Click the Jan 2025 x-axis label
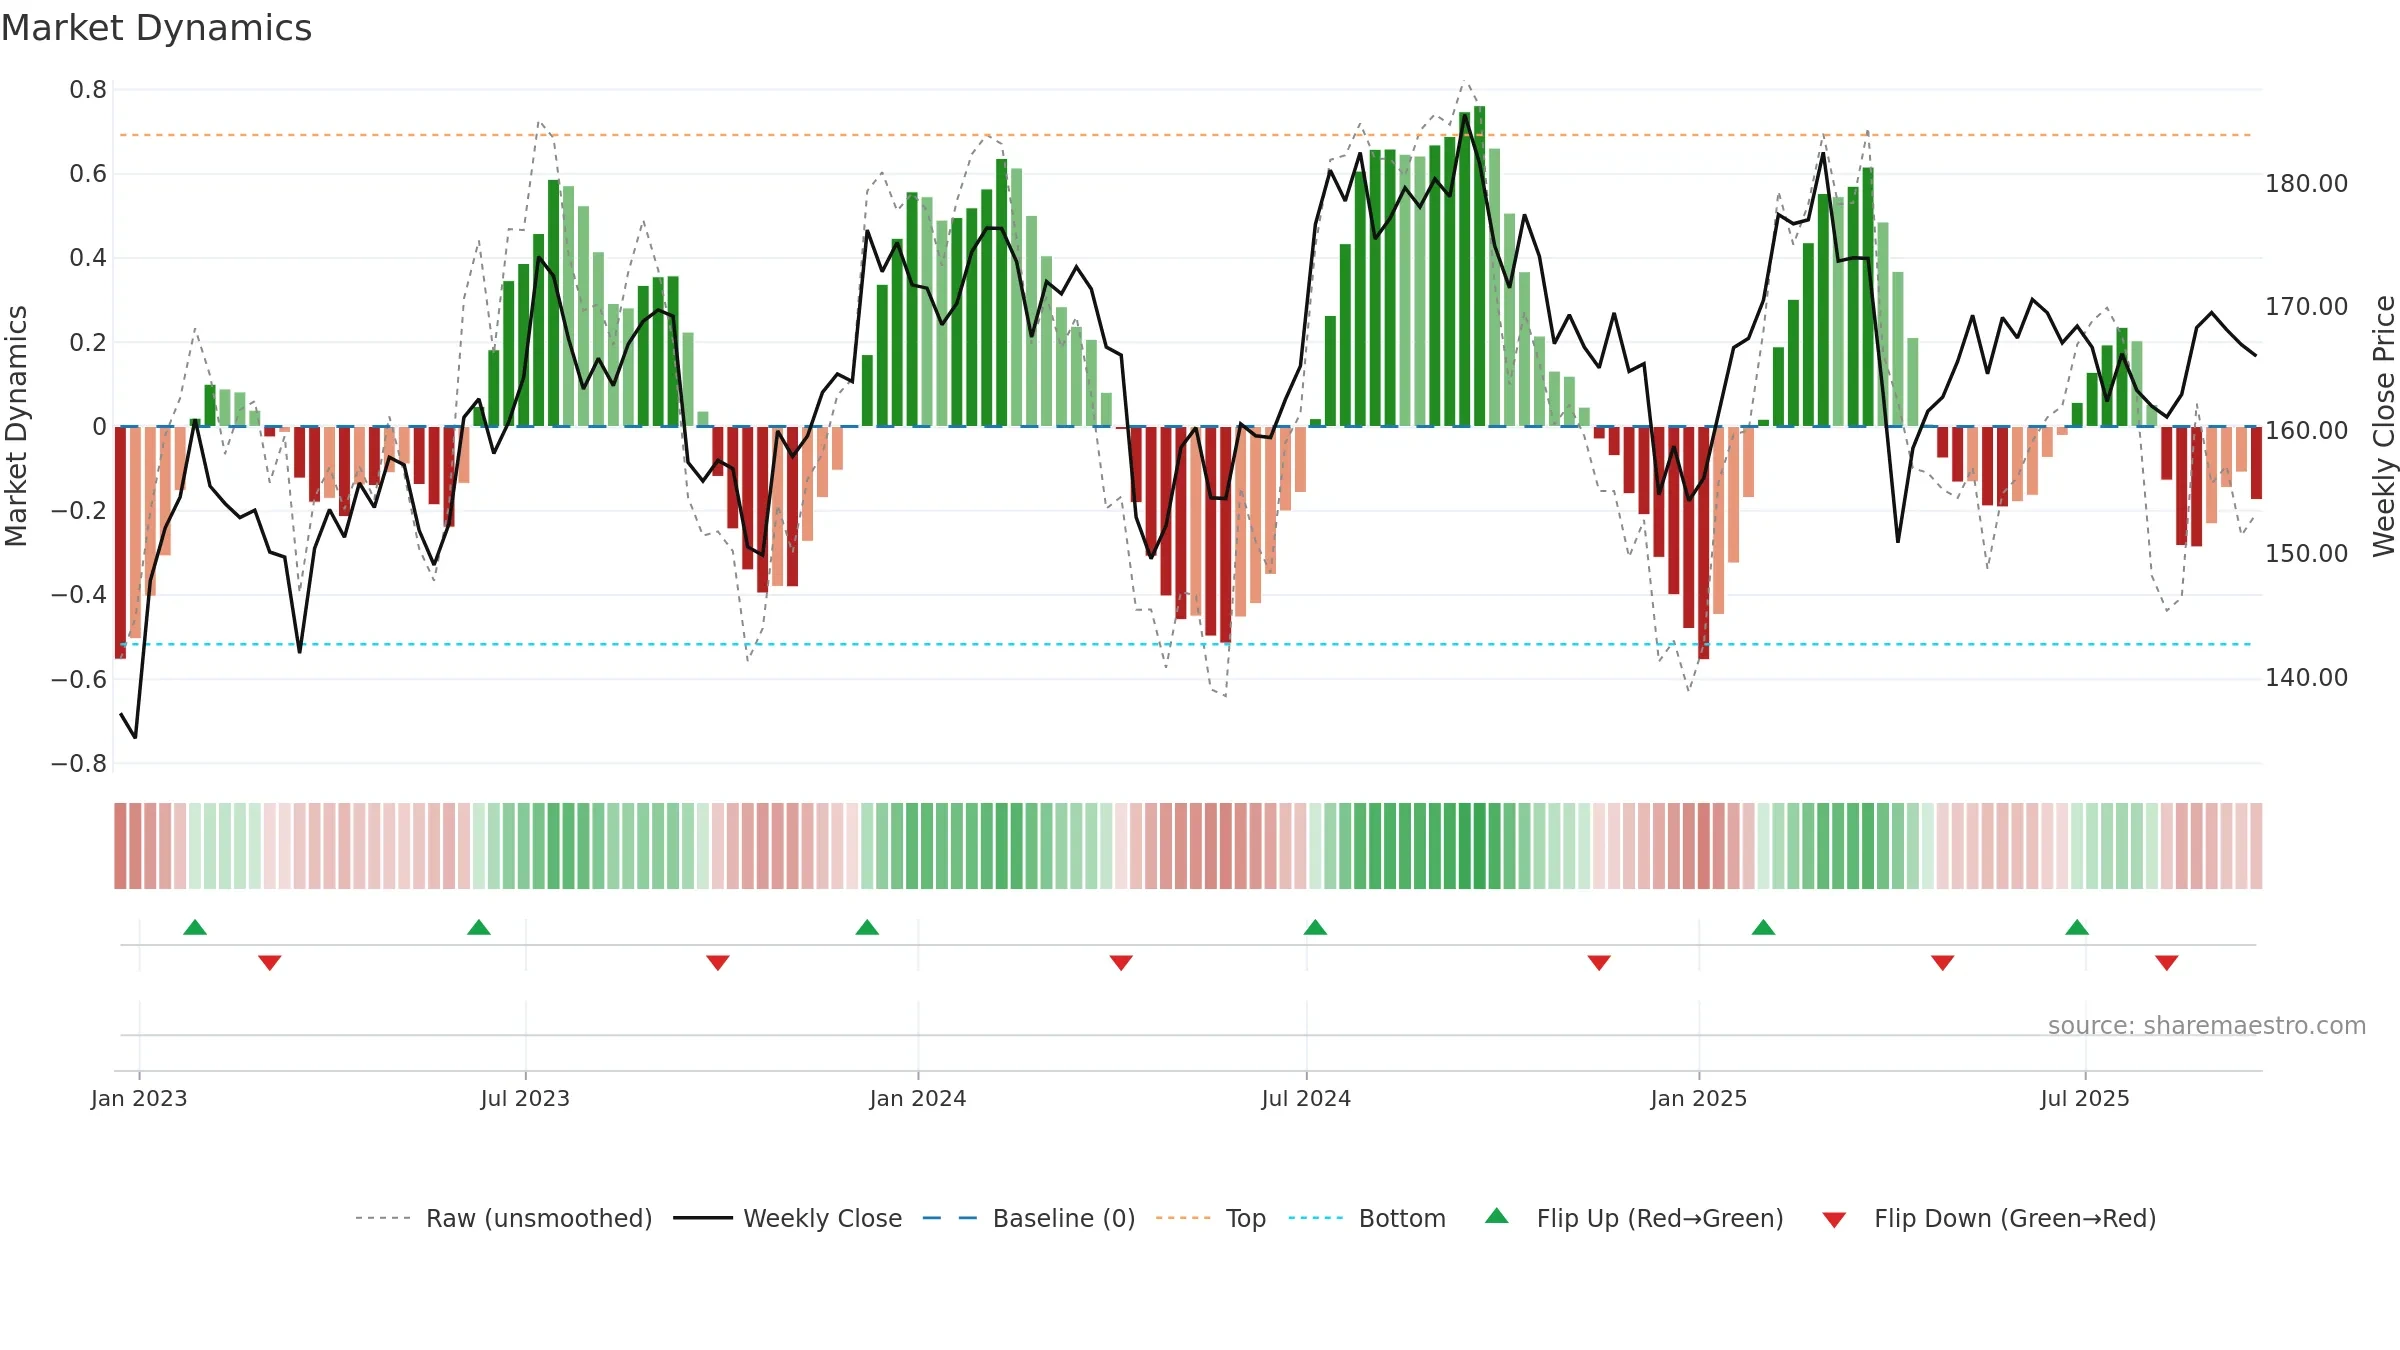Viewport: 2400px width, 1350px height. [1699, 1098]
